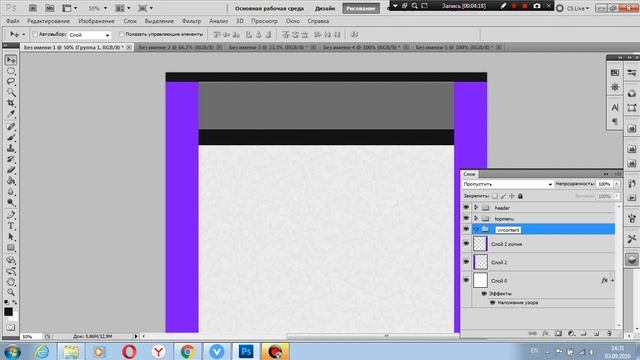Select the Eyedropper tool
The height and width of the screenshot is (360, 640).
point(11,114)
